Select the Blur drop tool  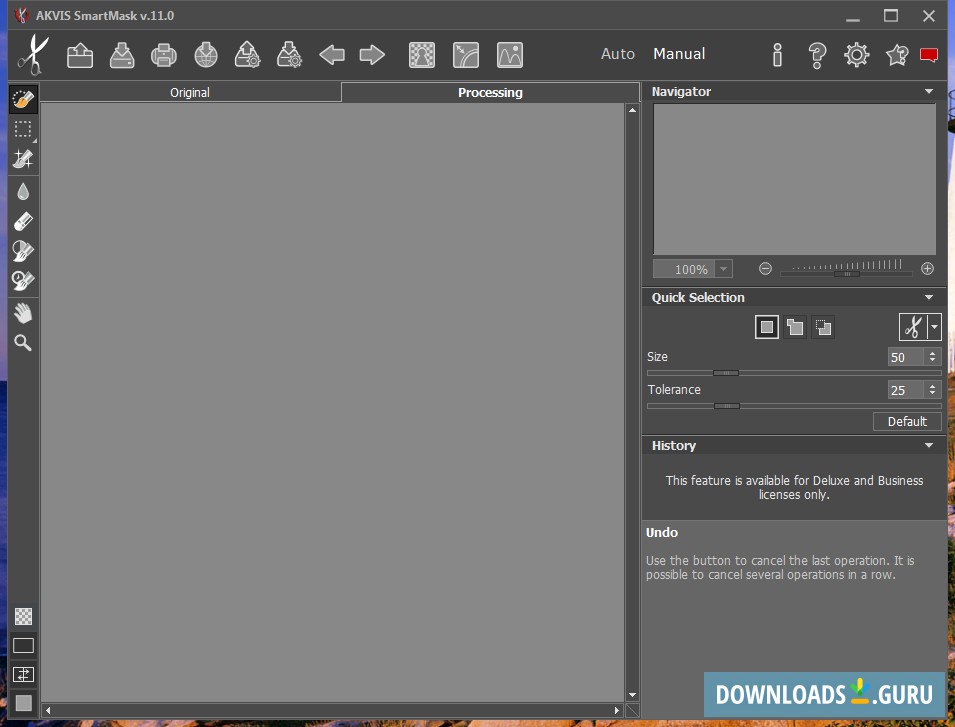pyautogui.click(x=23, y=191)
